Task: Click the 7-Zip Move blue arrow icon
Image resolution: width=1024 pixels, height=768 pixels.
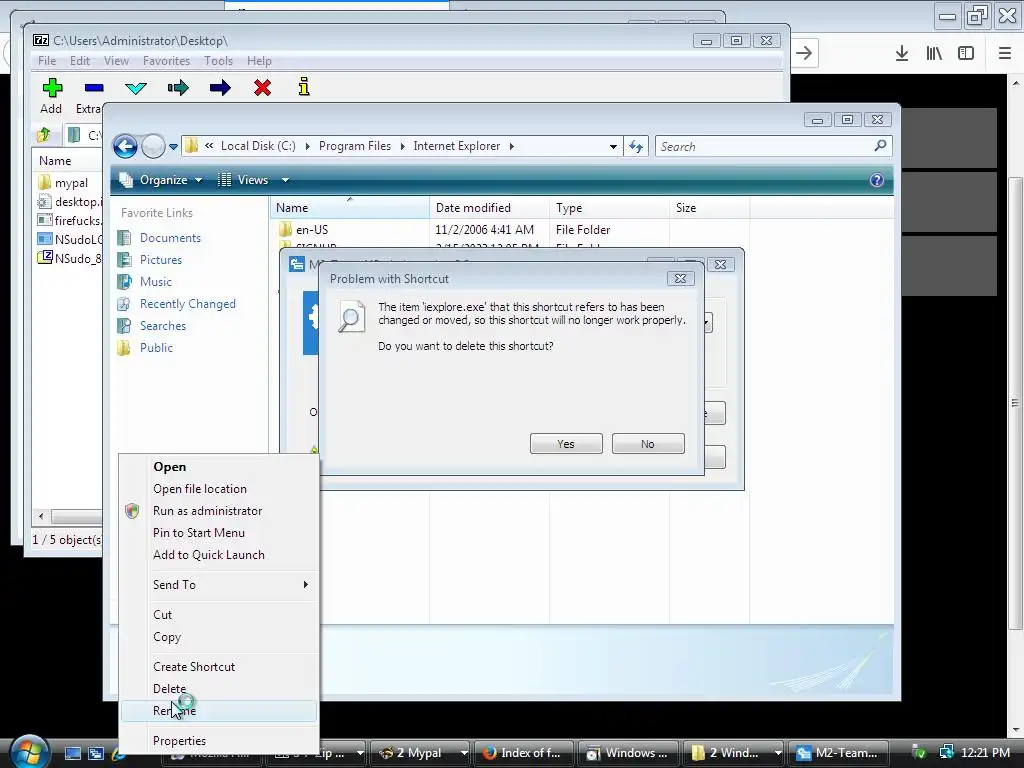Action: coord(220,88)
